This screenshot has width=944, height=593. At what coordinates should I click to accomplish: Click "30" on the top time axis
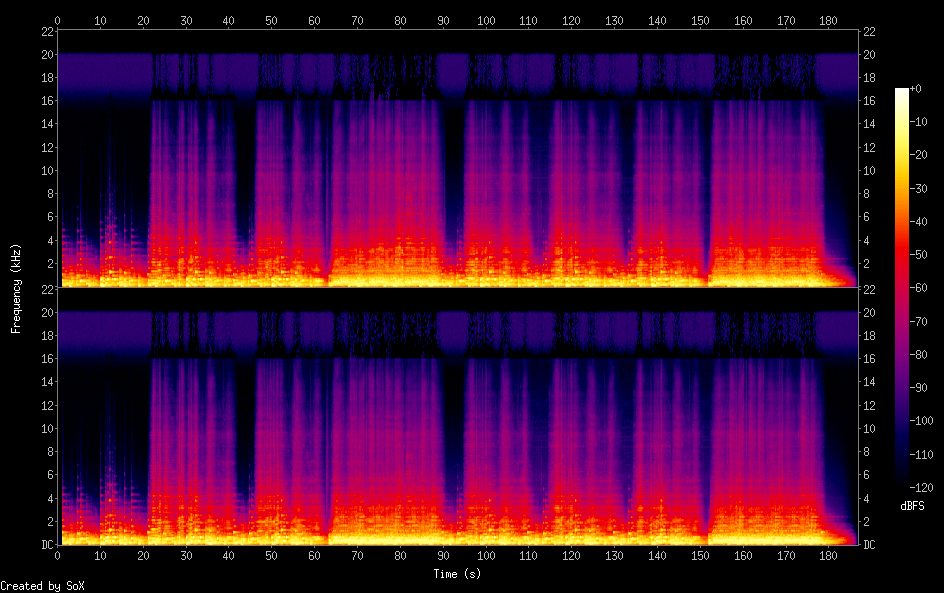186,20
